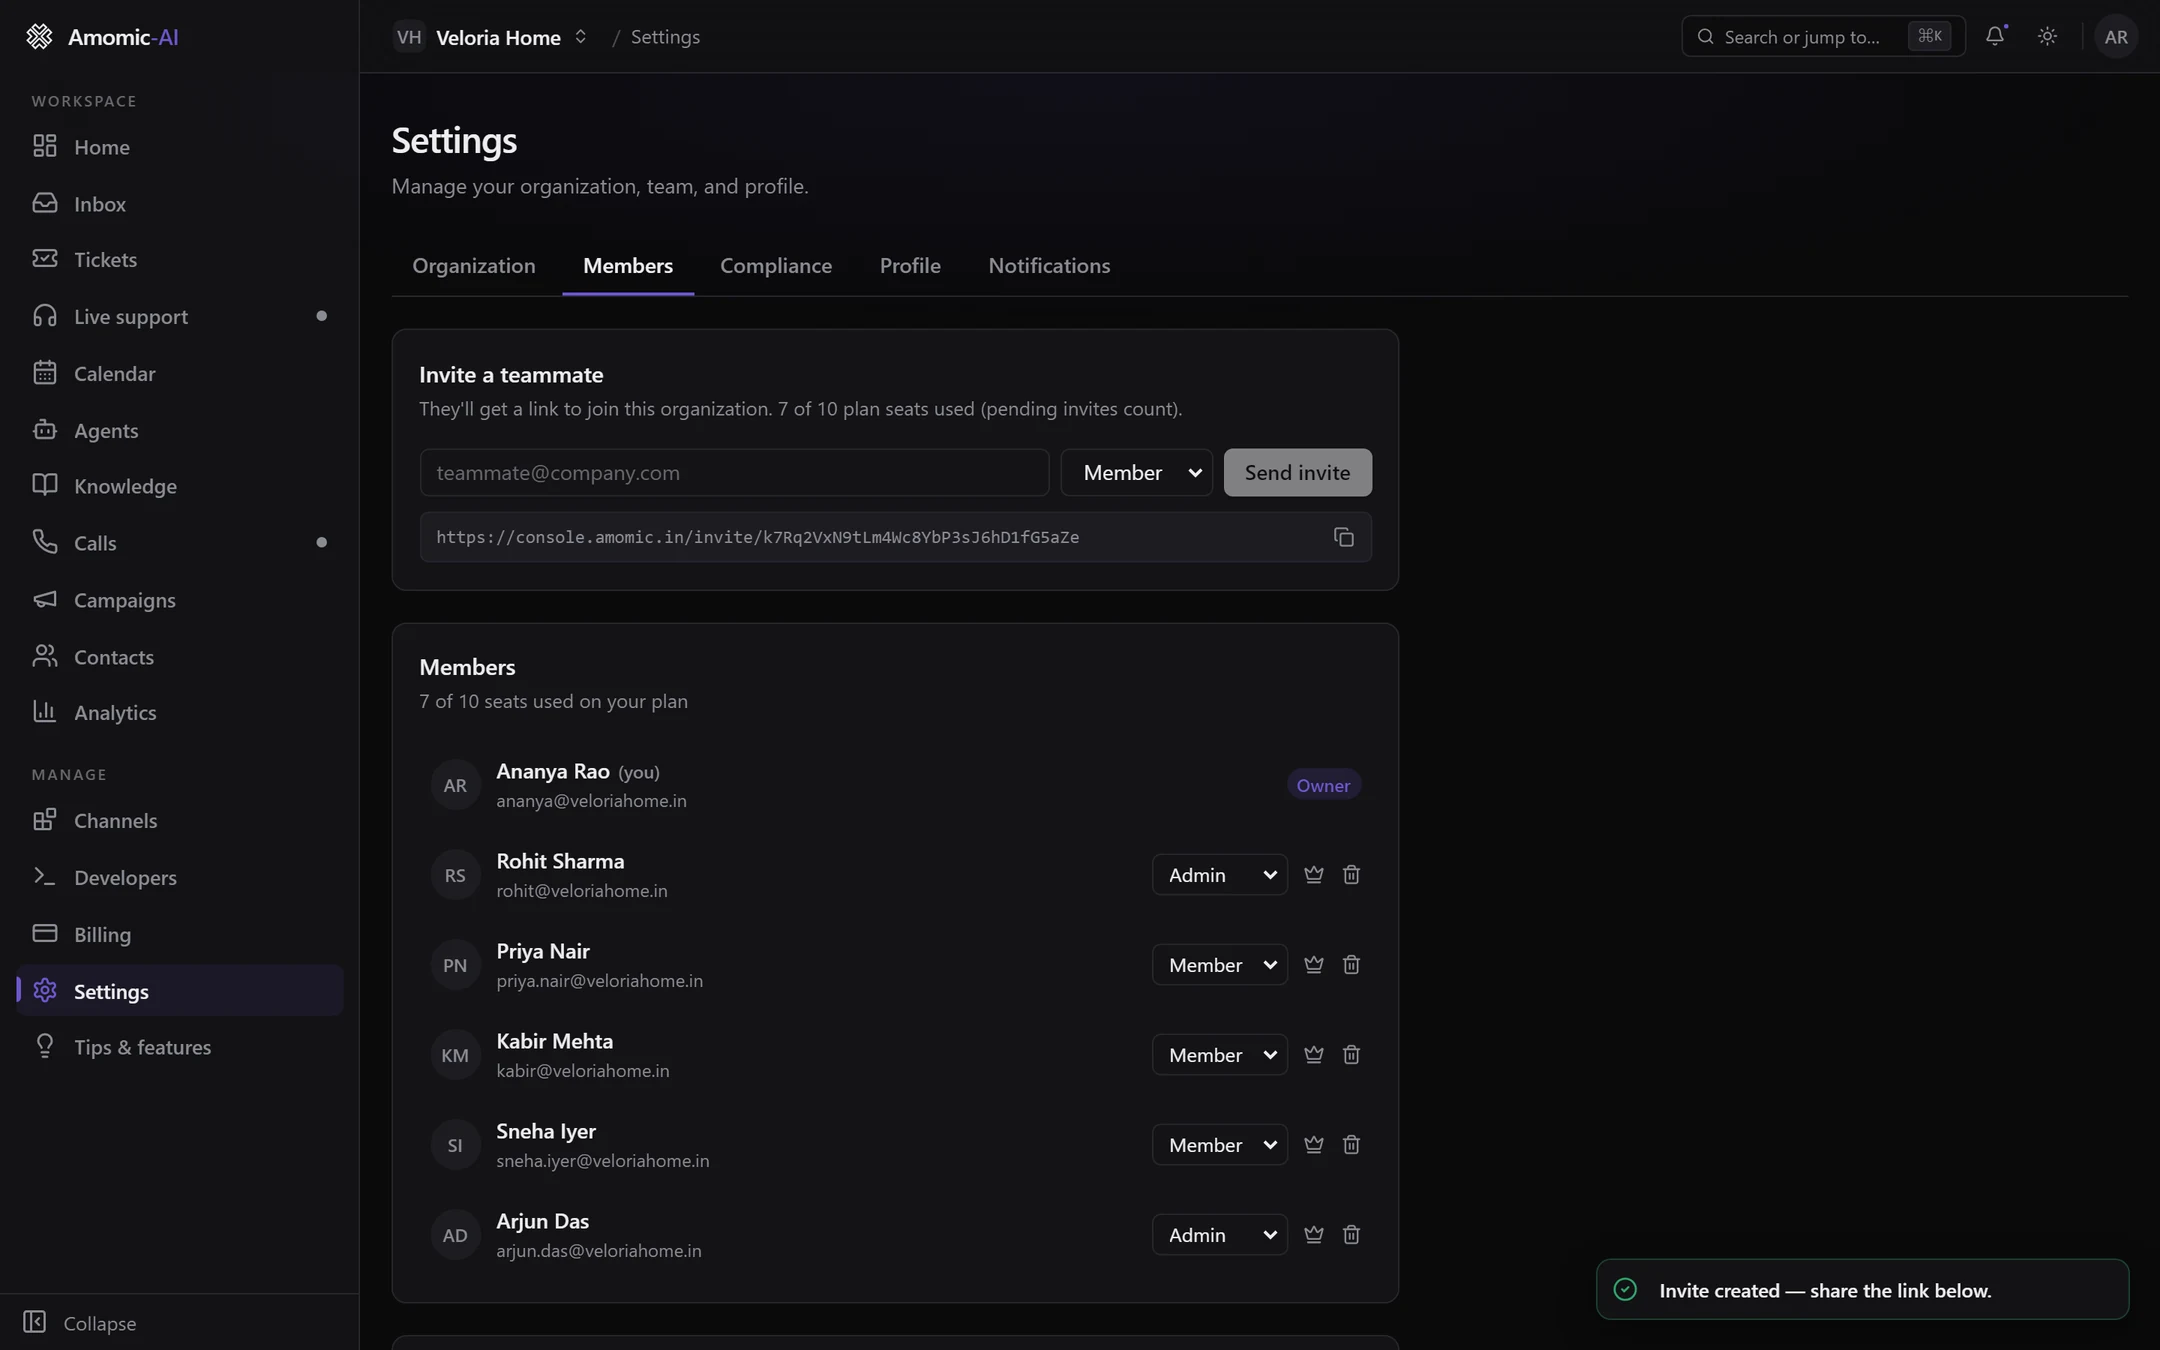This screenshot has height=1350, width=2160.
Task: Go to Billing page
Action: coord(180,935)
